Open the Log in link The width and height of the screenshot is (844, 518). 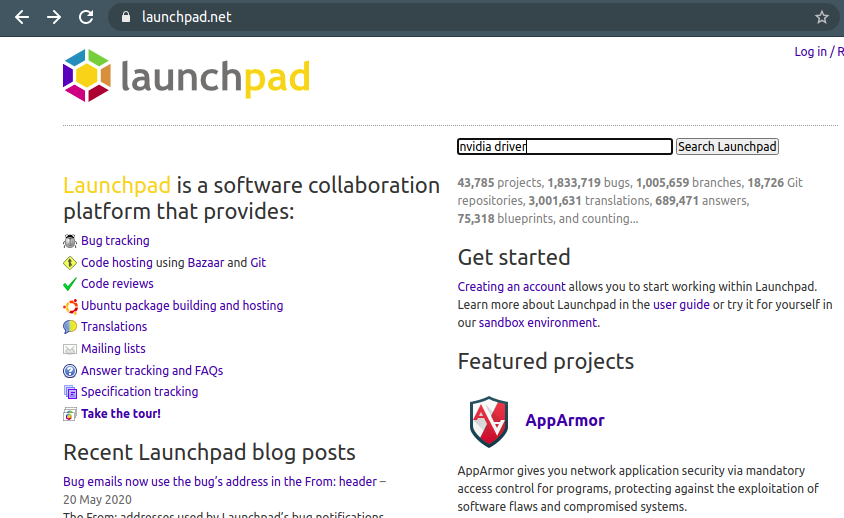tap(810, 52)
